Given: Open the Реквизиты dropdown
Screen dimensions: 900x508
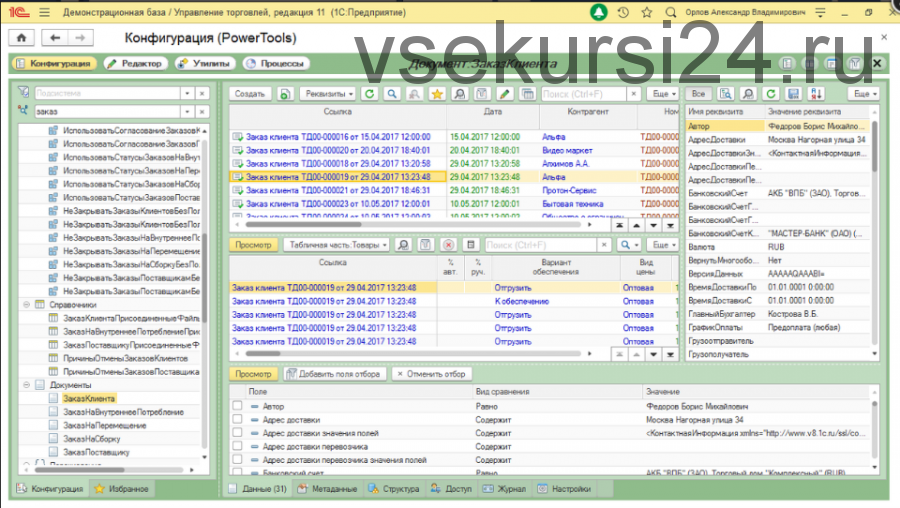Looking at the screenshot, I should click(327, 93).
